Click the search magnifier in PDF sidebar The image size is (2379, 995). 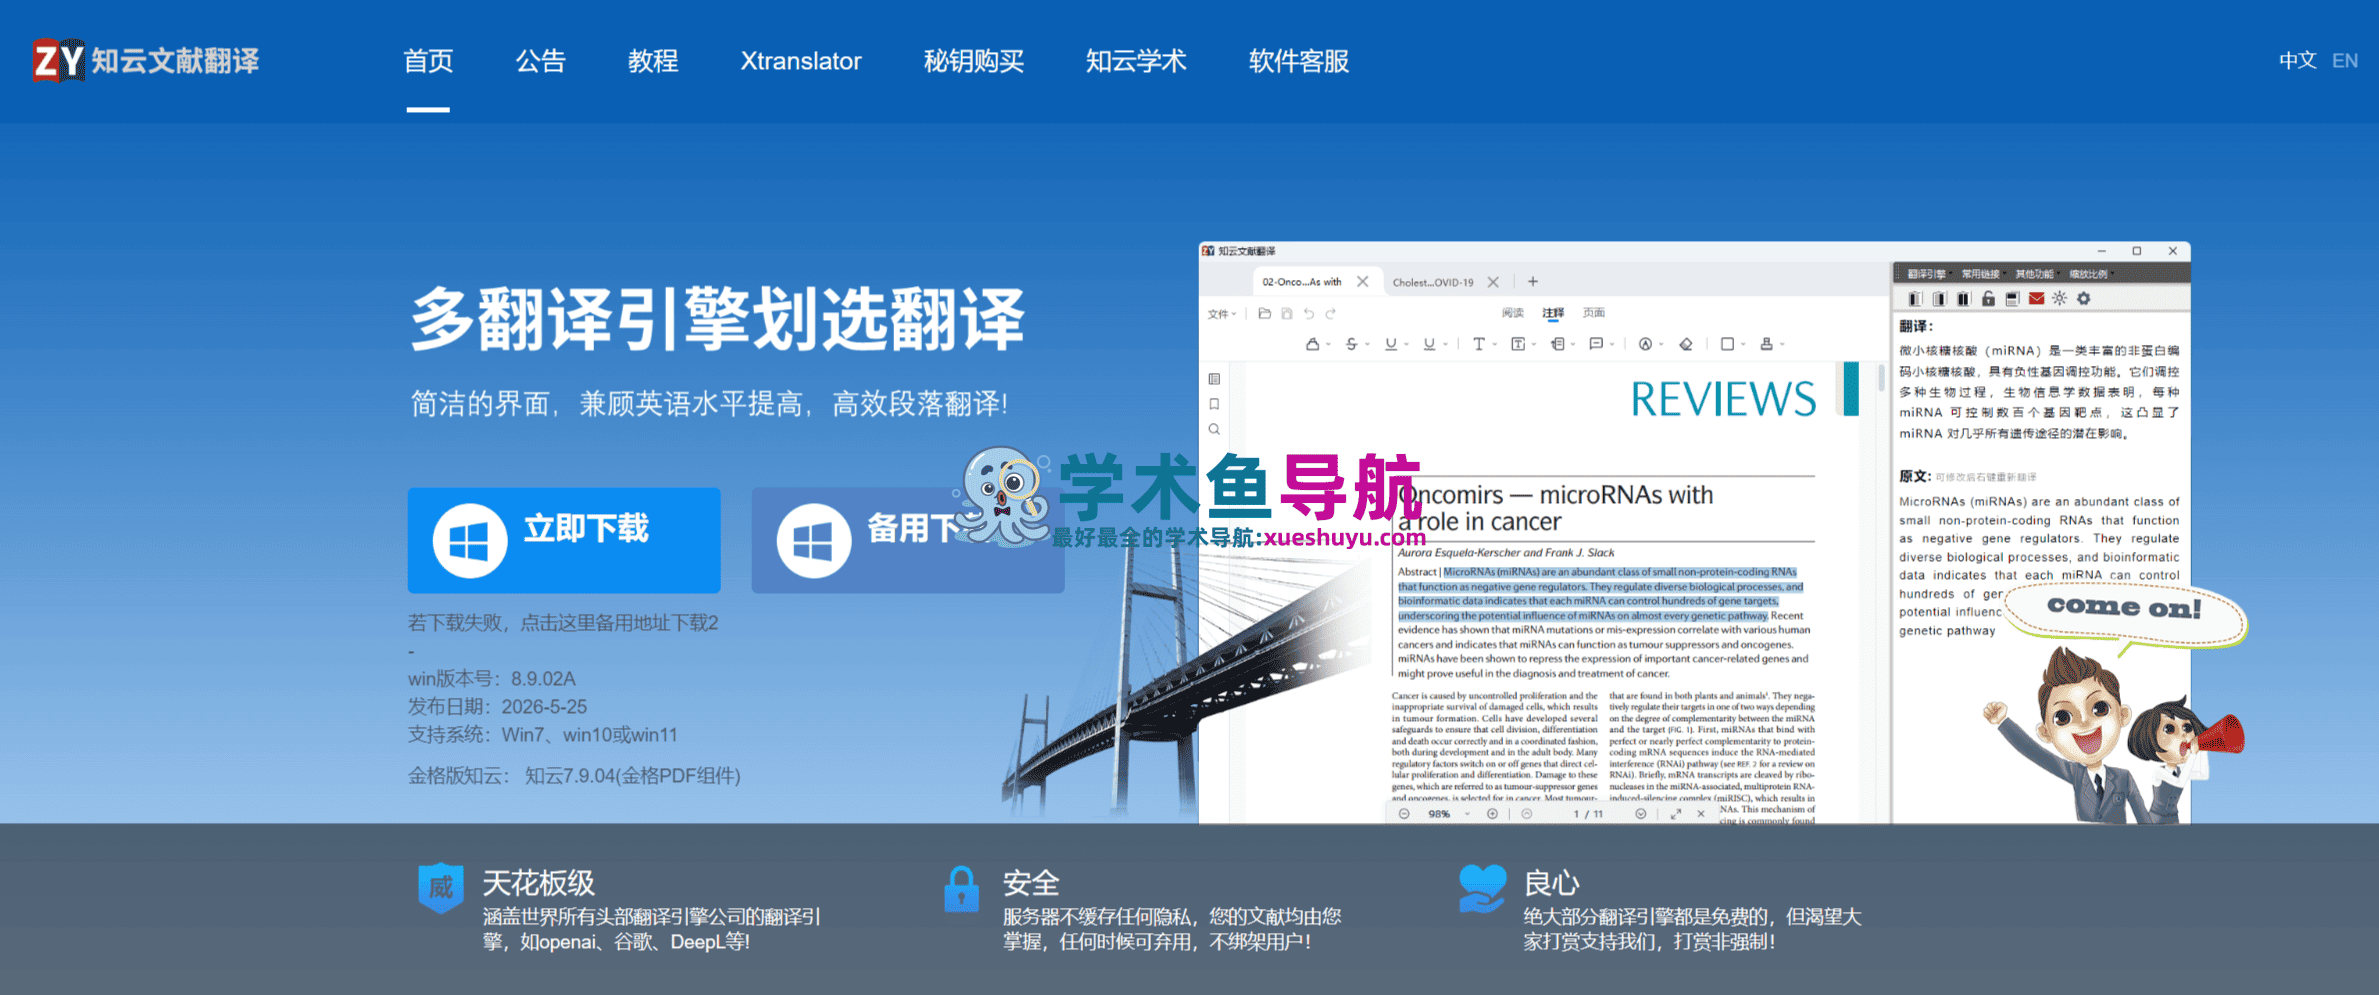(1214, 429)
